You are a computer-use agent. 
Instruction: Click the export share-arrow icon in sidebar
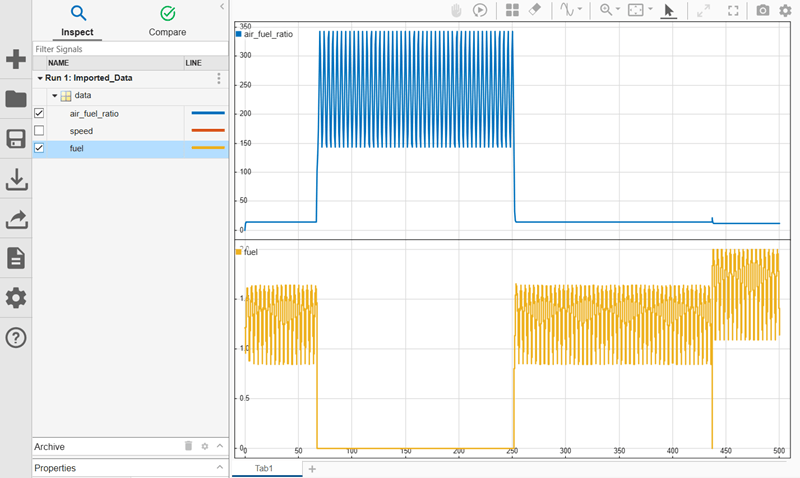click(16, 219)
